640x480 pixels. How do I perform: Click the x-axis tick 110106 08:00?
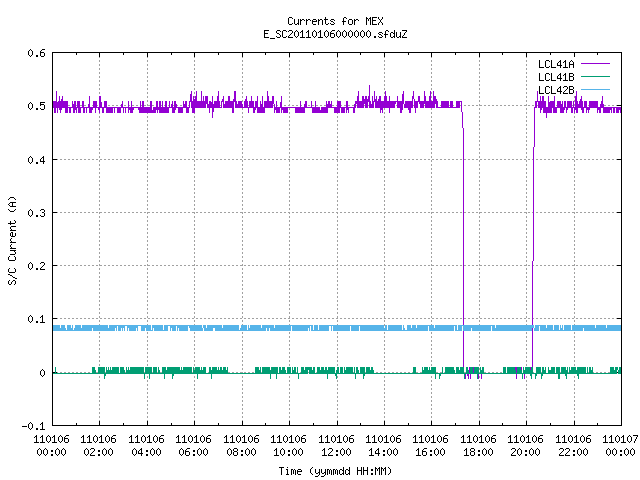[x=241, y=446]
